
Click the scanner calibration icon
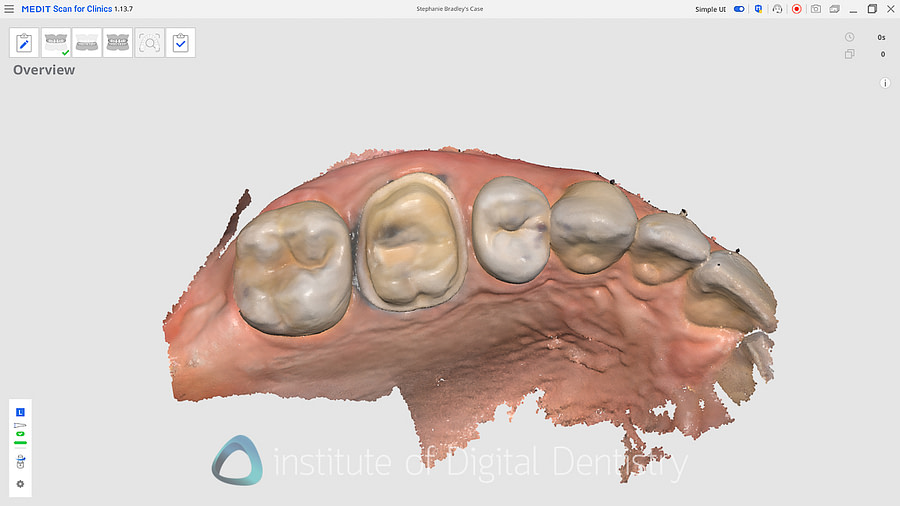(20, 462)
